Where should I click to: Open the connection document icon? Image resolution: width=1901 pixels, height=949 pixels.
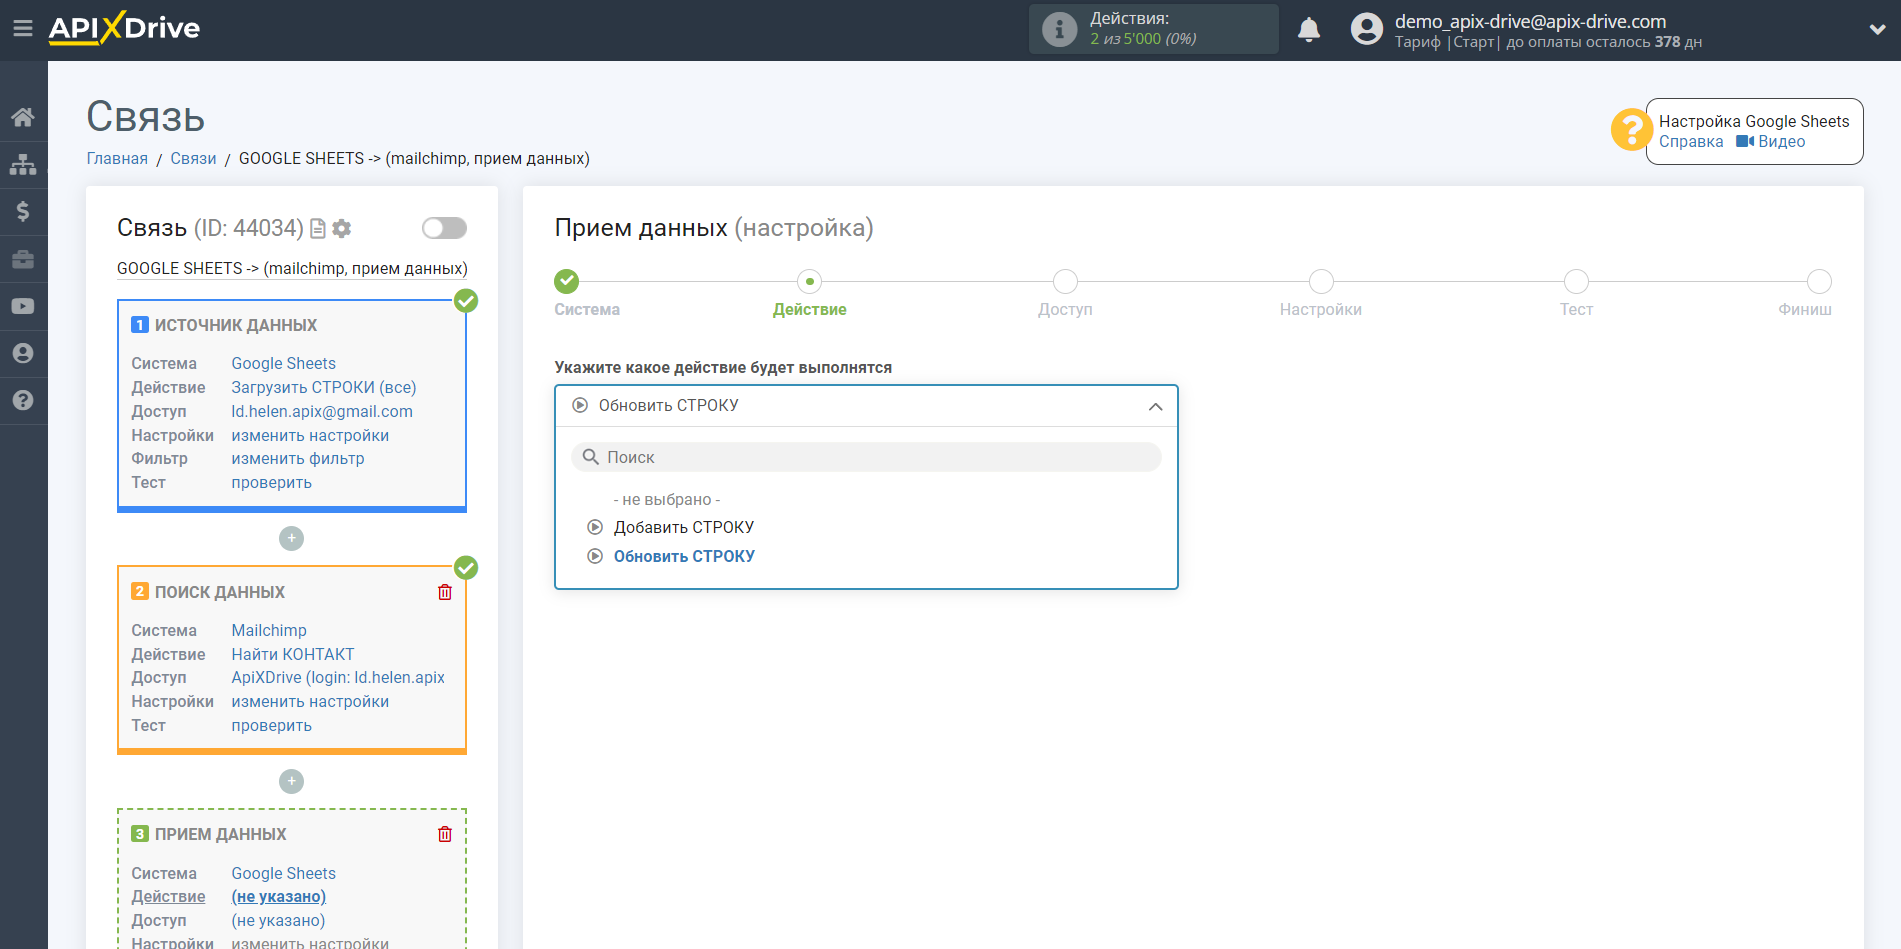point(318,229)
